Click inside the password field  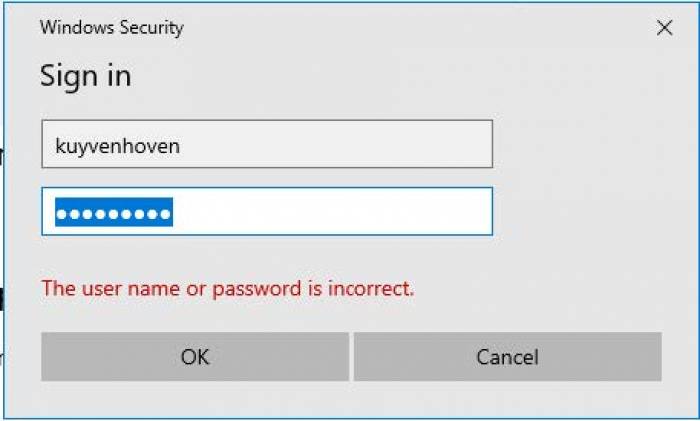pyautogui.click(x=267, y=211)
